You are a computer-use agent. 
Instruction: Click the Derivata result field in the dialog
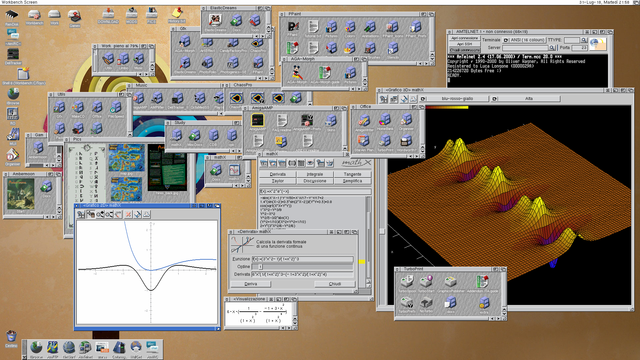tap(302, 274)
